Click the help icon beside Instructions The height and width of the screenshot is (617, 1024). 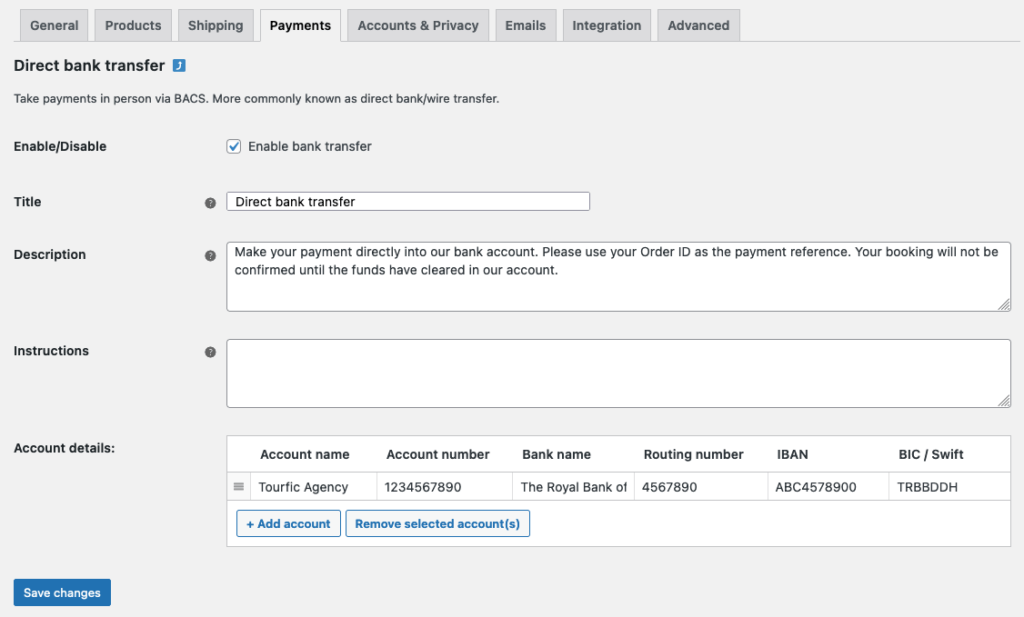coord(210,351)
